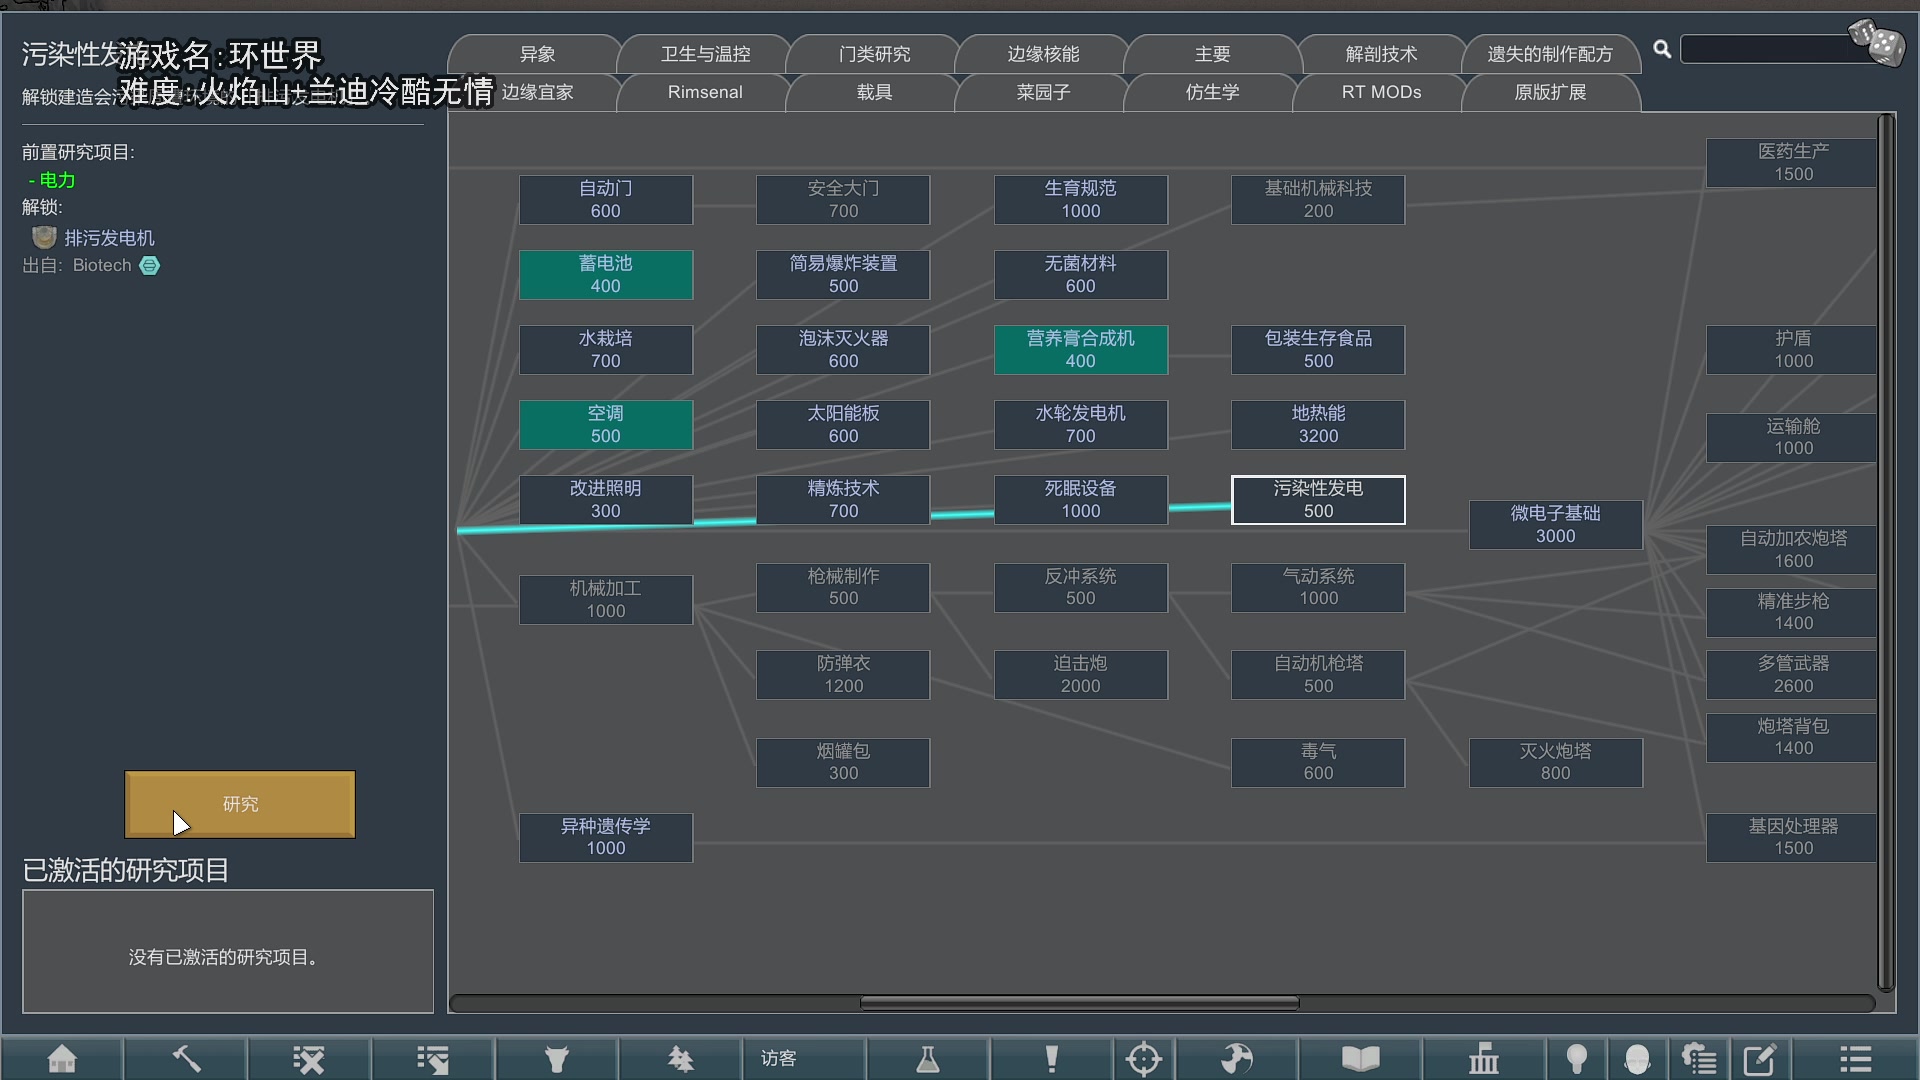Click the magnifier search icon
Image resolution: width=1920 pixels, height=1080 pixels.
[x=1662, y=49]
